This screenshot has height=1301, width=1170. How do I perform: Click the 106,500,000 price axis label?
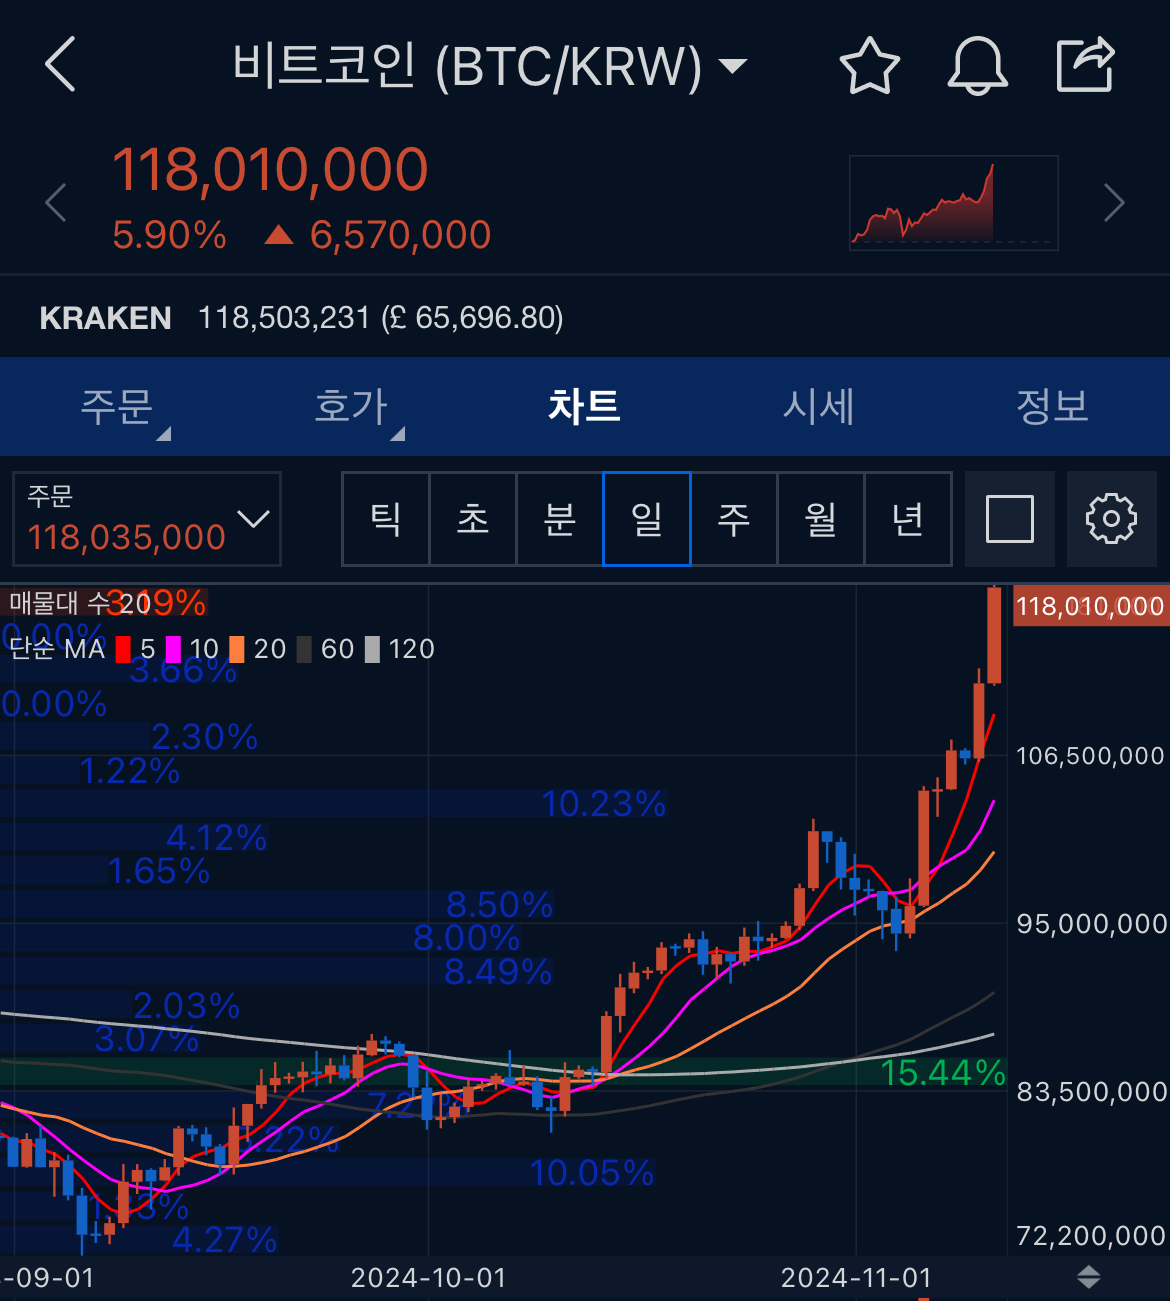pyautogui.click(x=1090, y=756)
